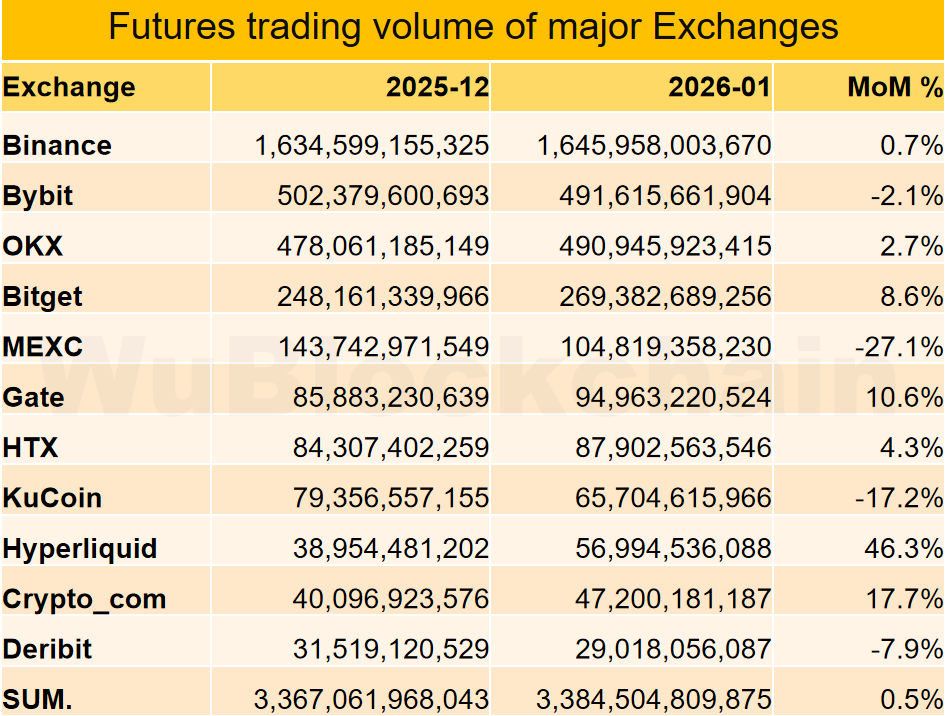Select Bitget's 8.6% MoM cell
Image resolution: width=946 pixels, height=716 pixels.
(911, 297)
